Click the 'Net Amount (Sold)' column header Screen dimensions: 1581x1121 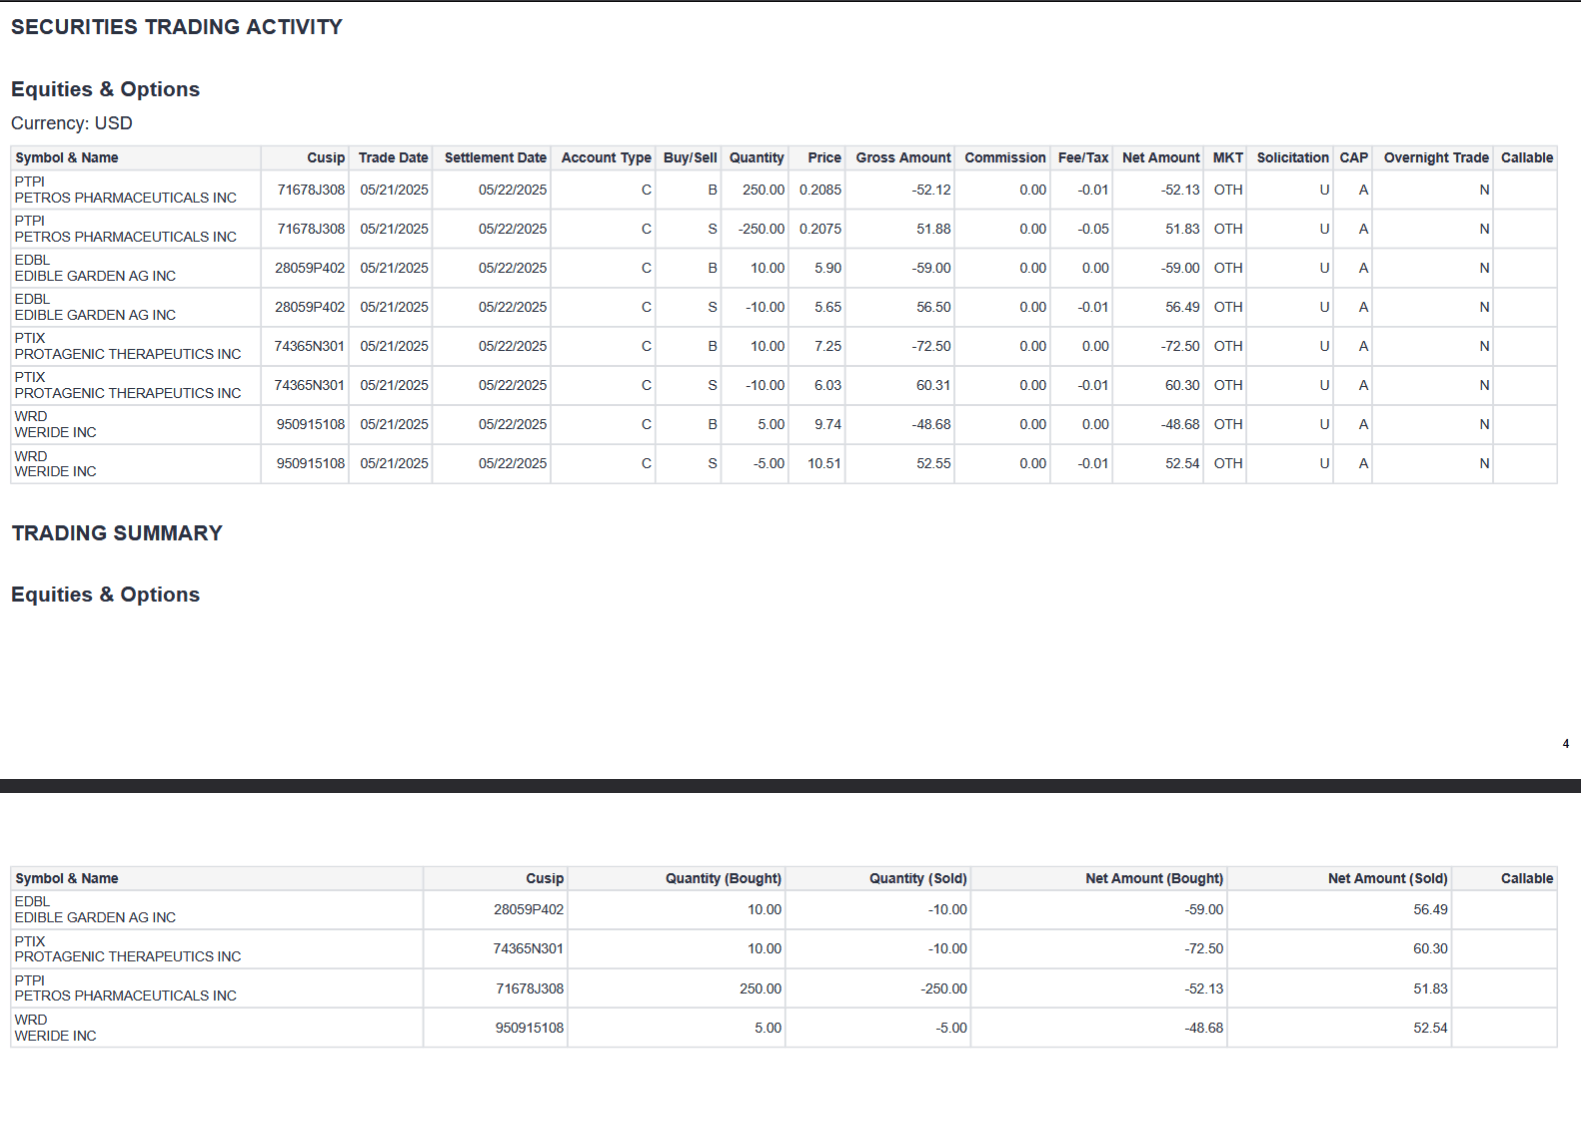pos(1388,878)
